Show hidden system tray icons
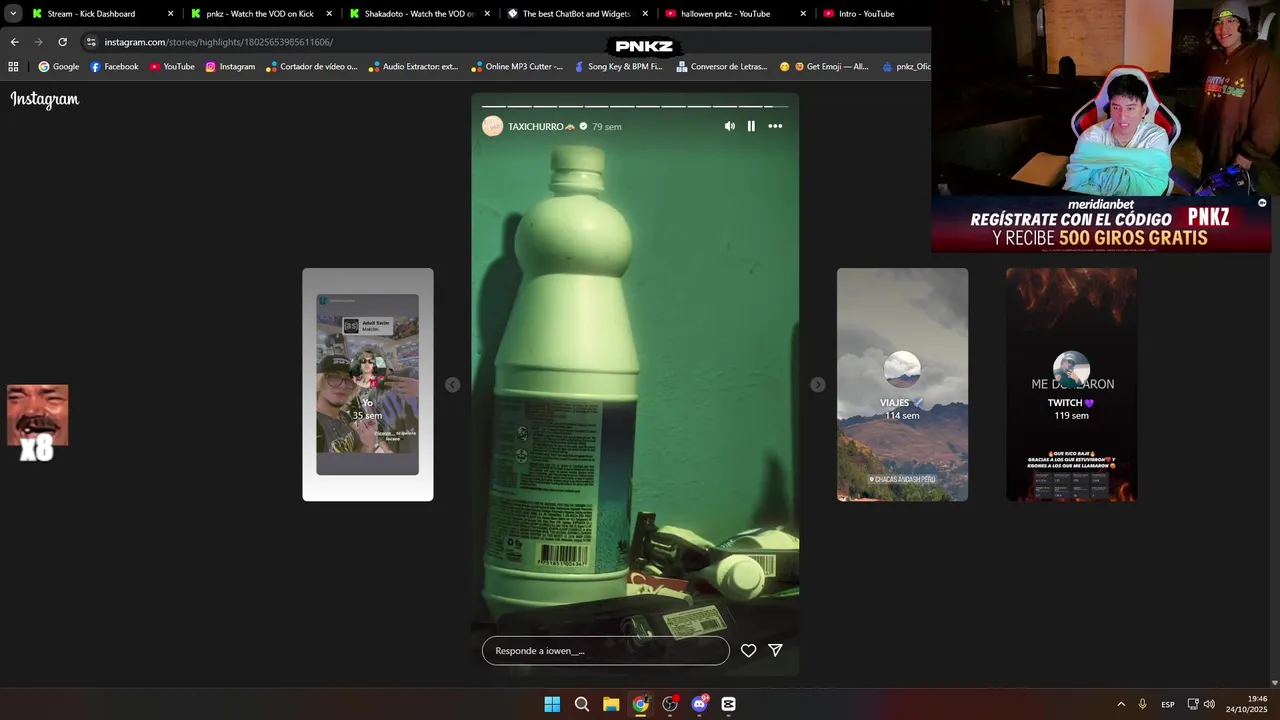 [x=1121, y=704]
